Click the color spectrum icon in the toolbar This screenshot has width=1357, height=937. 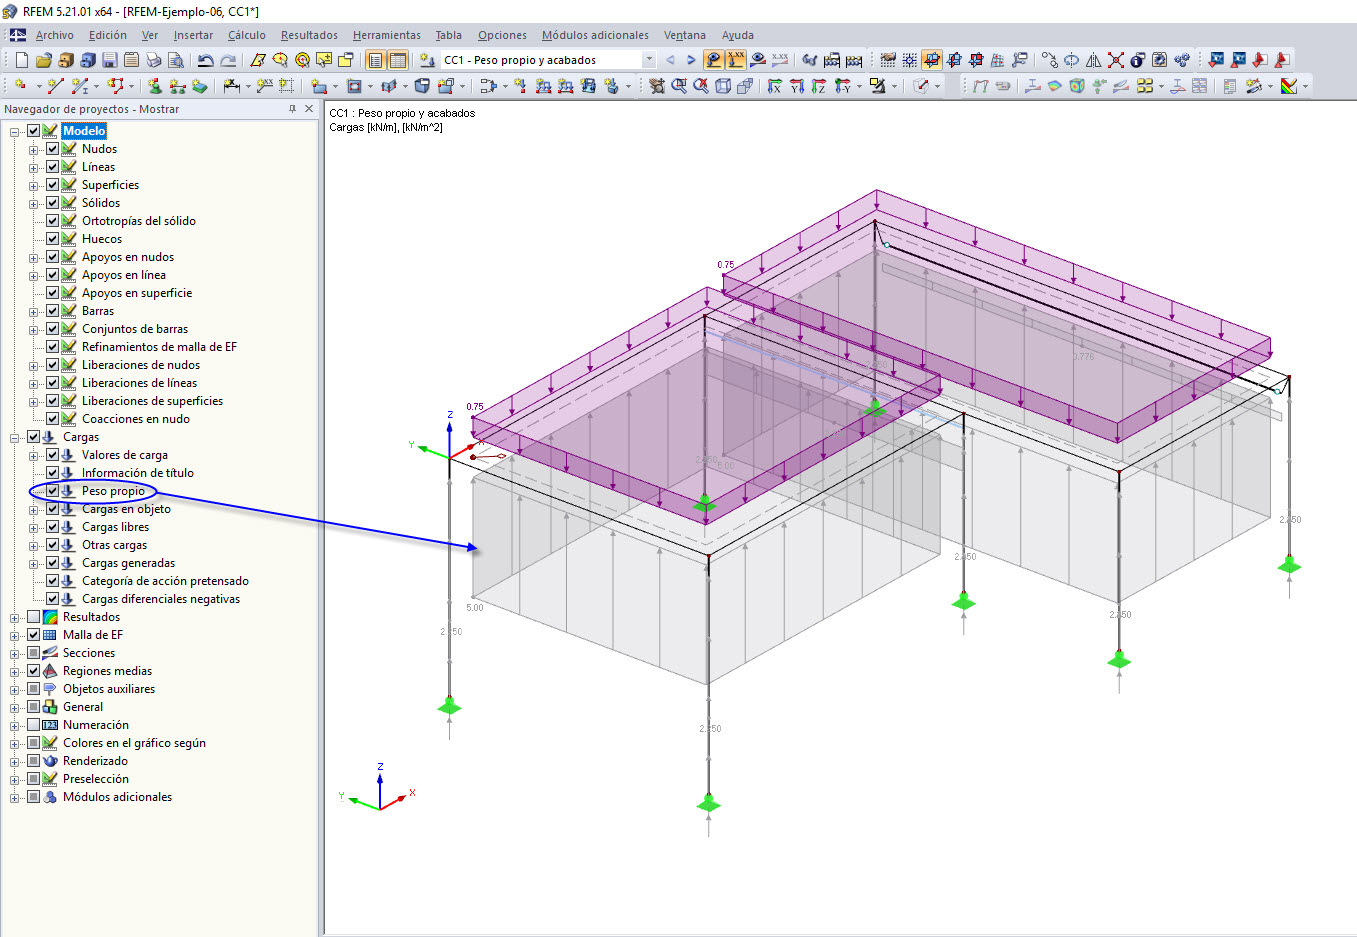coord(1289,86)
